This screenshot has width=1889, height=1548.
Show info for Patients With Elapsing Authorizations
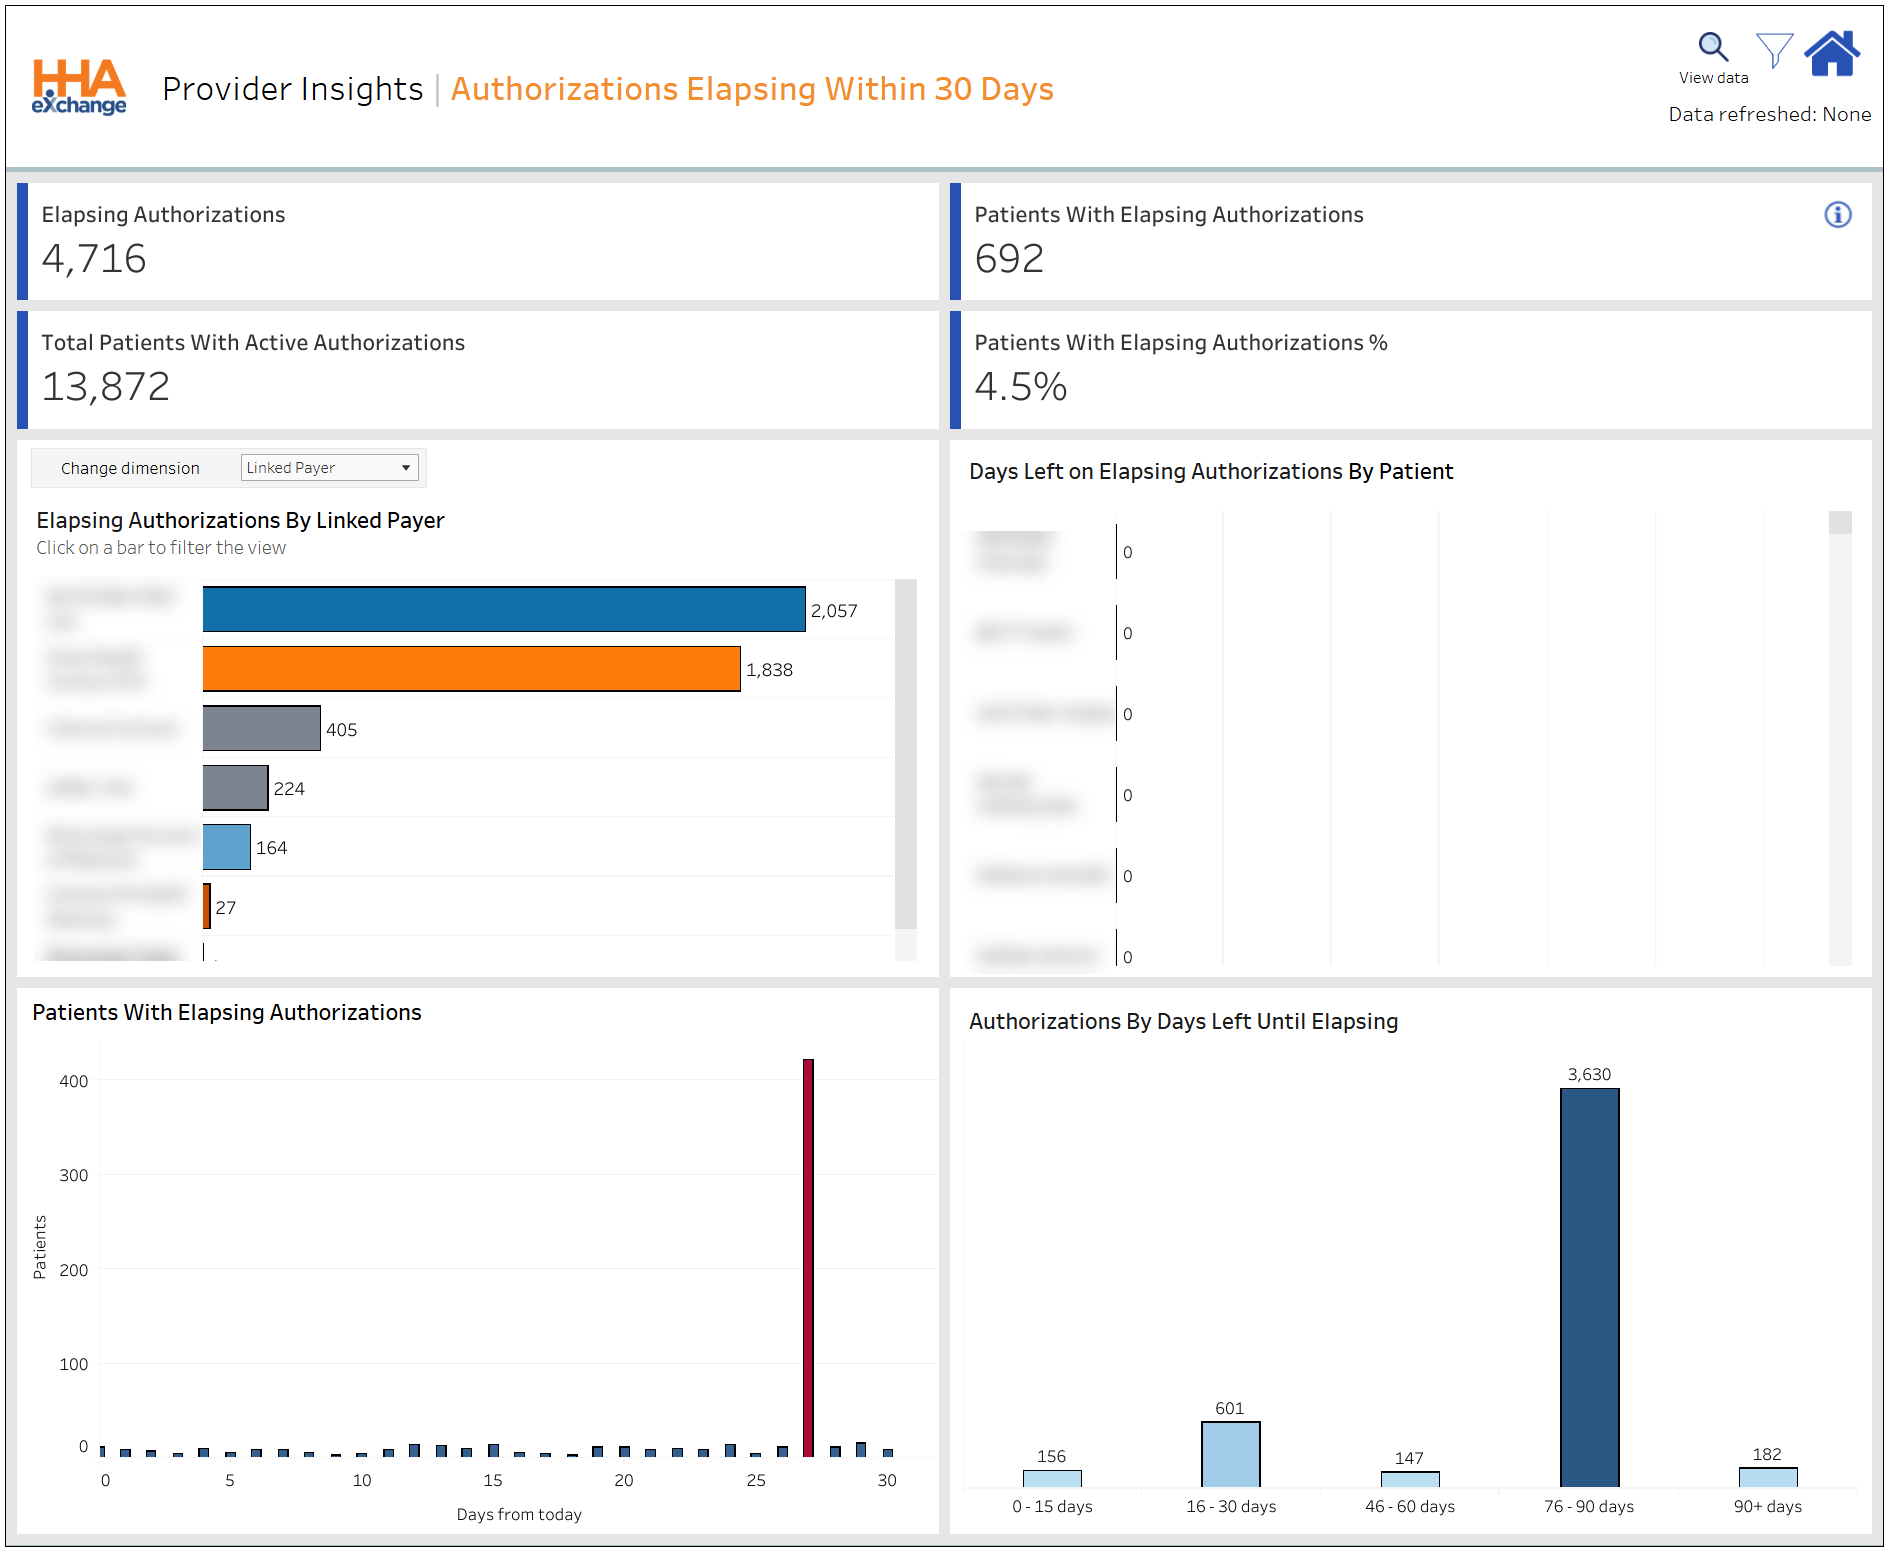click(x=1837, y=215)
